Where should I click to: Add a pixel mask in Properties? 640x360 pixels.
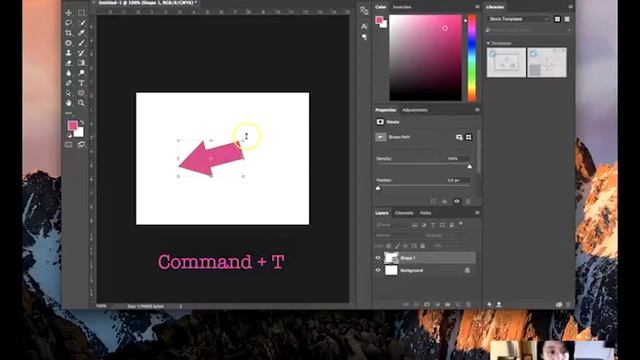[459, 137]
